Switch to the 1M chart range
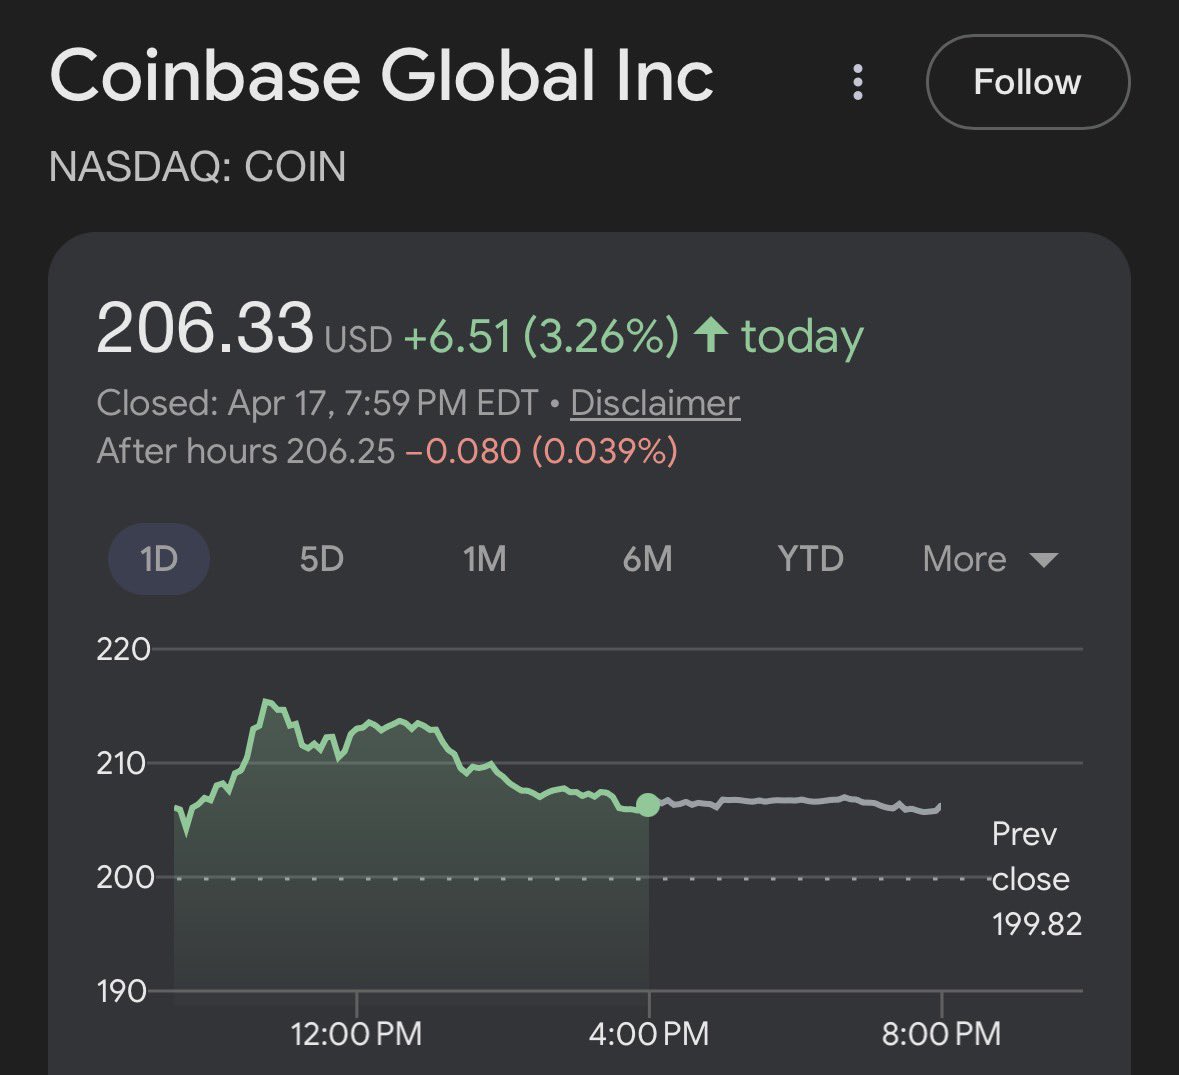 tap(484, 559)
